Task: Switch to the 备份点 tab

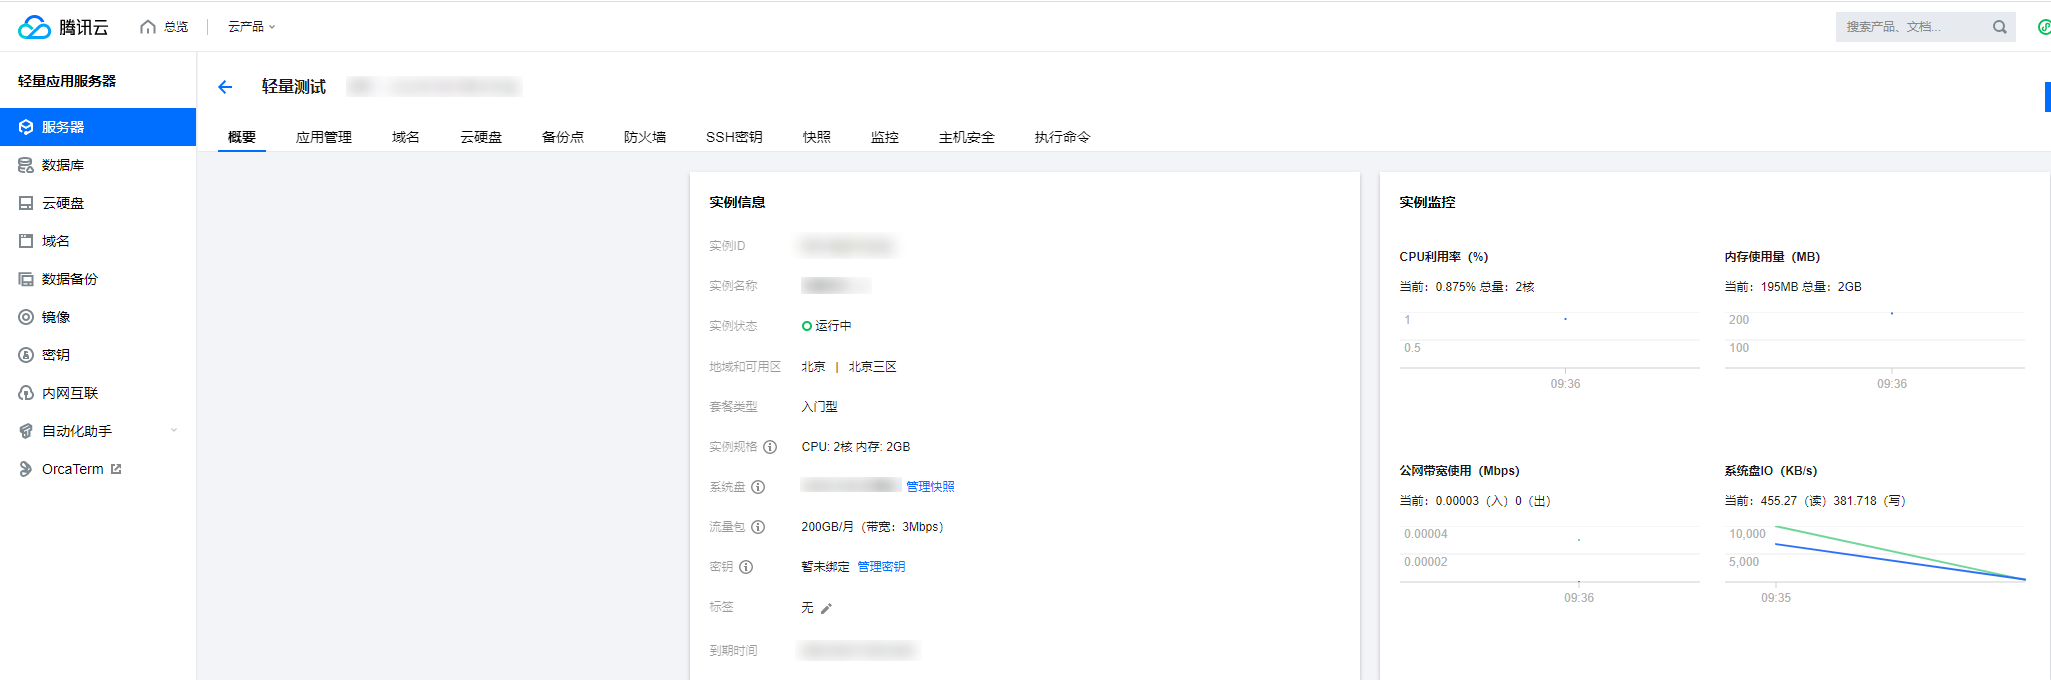Action: pos(563,137)
